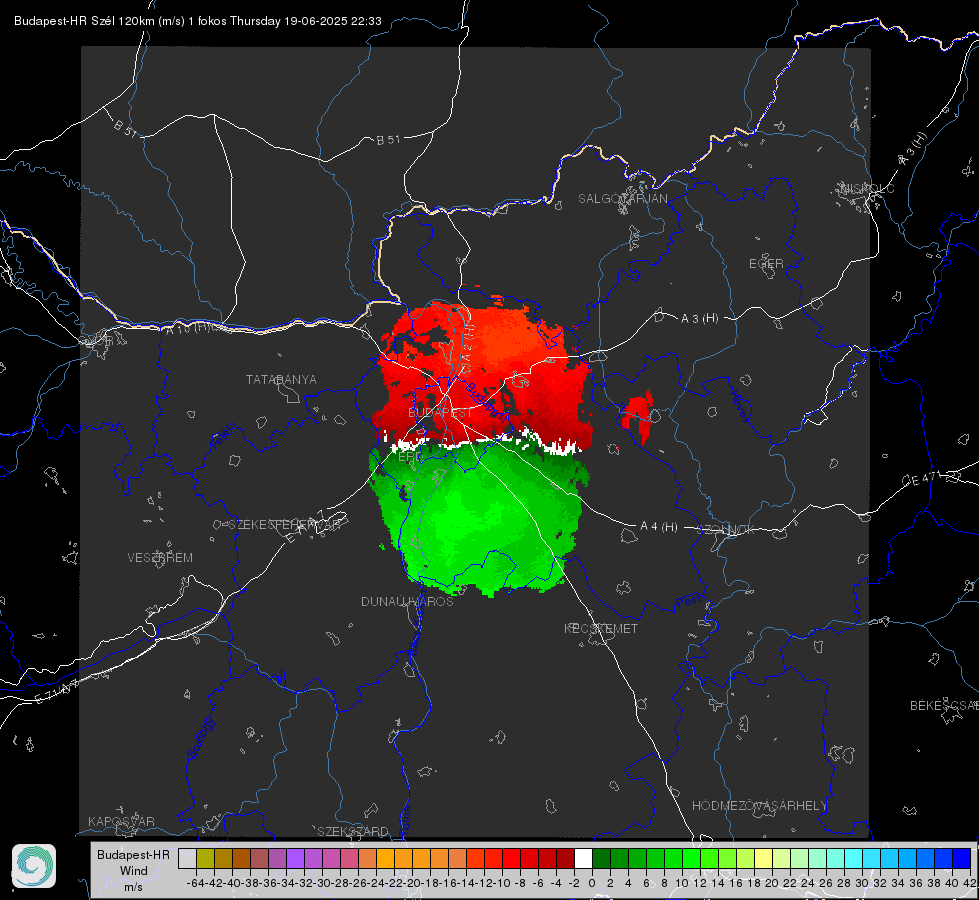The width and height of the screenshot is (979, 900).
Task: Click the blue 'Pest' county label
Action: [x=687, y=602]
